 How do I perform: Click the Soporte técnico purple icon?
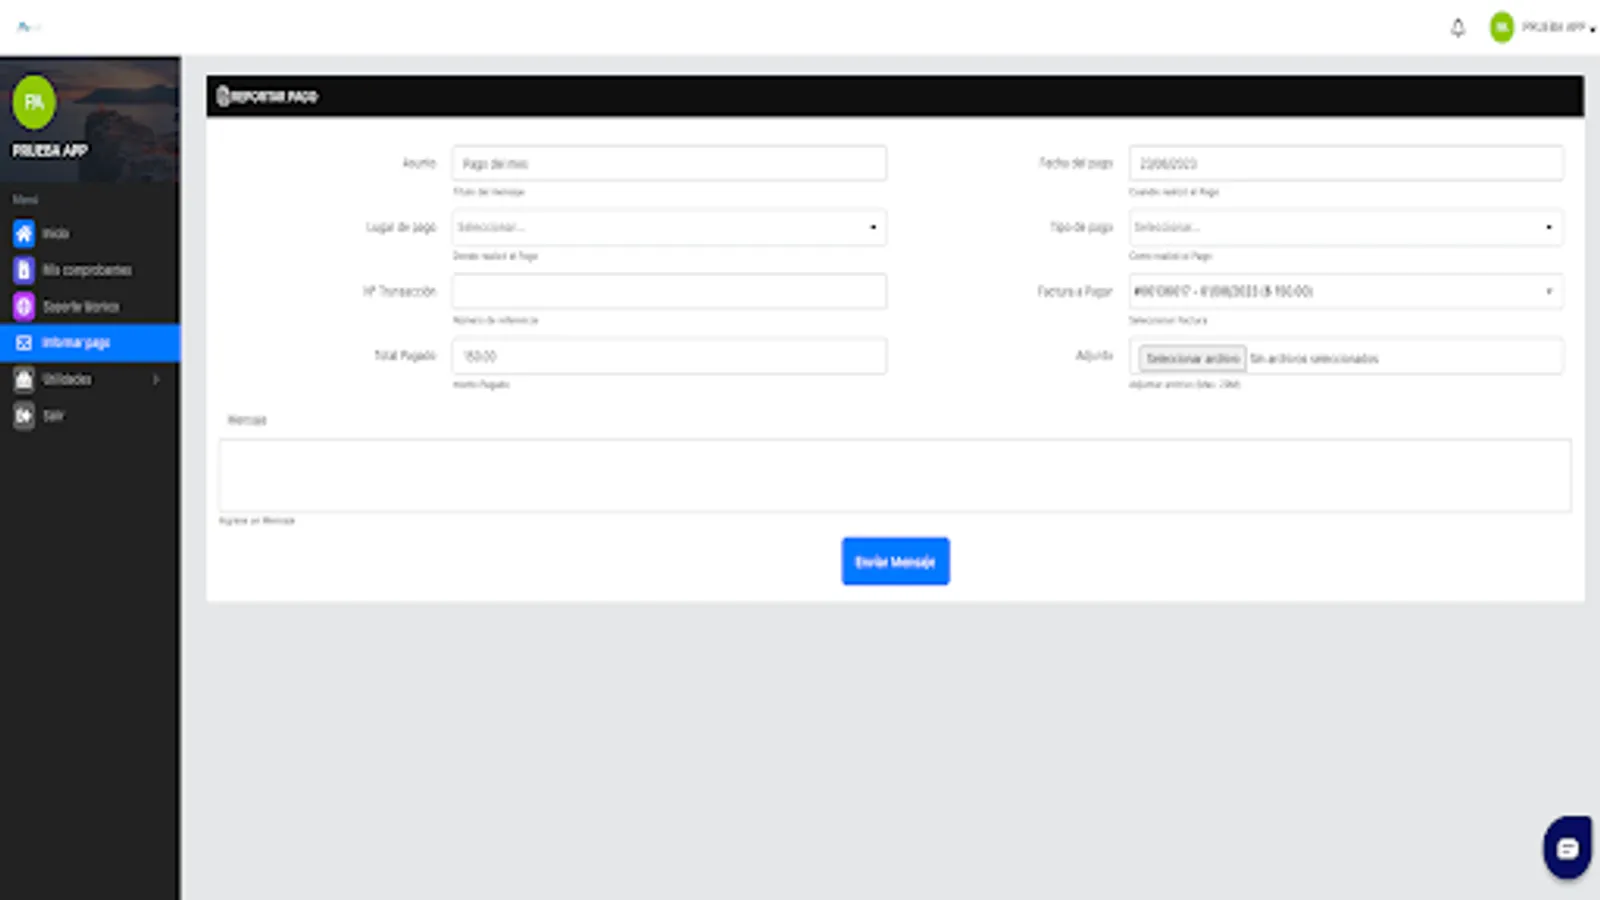pyautogui.click(x=24, y=306)
